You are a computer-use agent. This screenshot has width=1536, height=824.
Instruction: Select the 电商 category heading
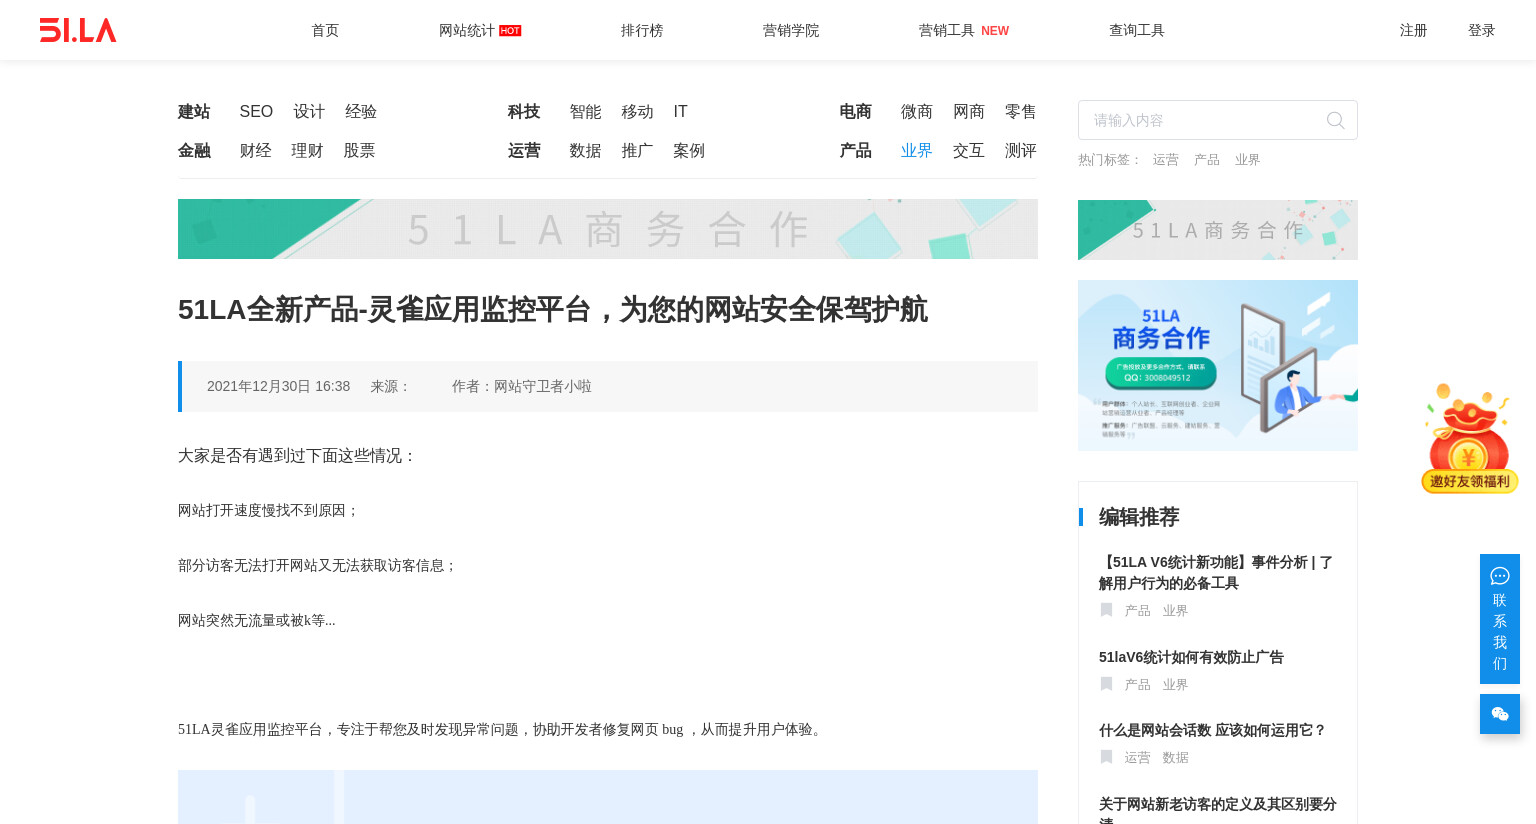click(x=855, y=112)
